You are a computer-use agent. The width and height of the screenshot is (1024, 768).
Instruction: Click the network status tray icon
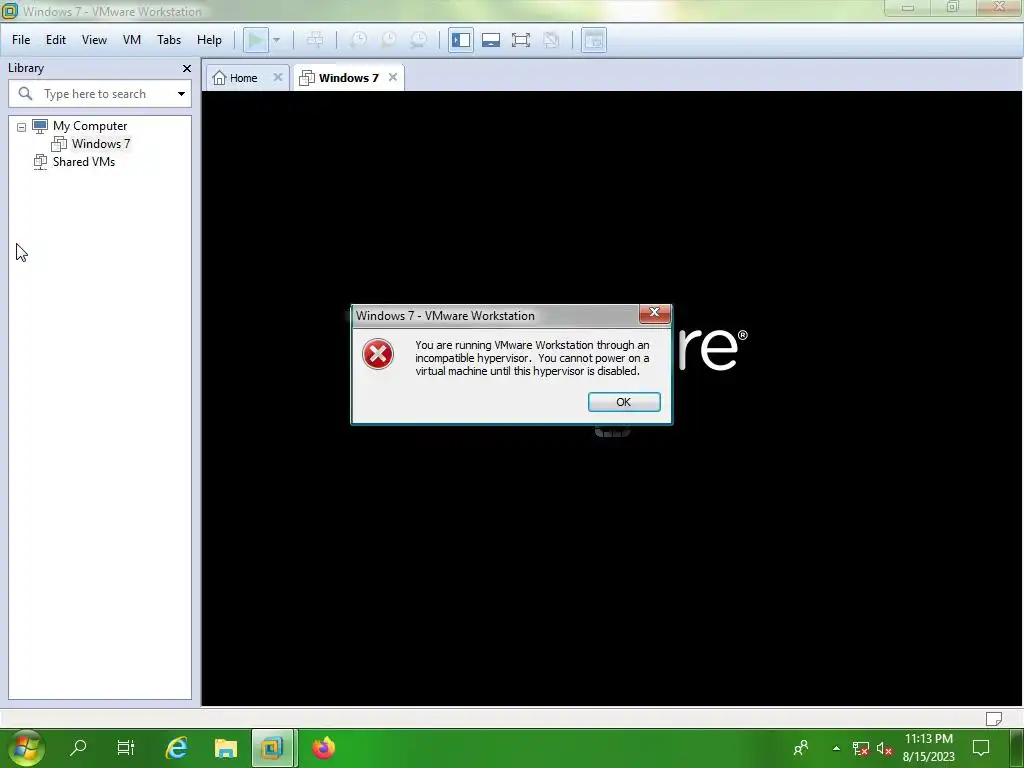click(861, 748)
